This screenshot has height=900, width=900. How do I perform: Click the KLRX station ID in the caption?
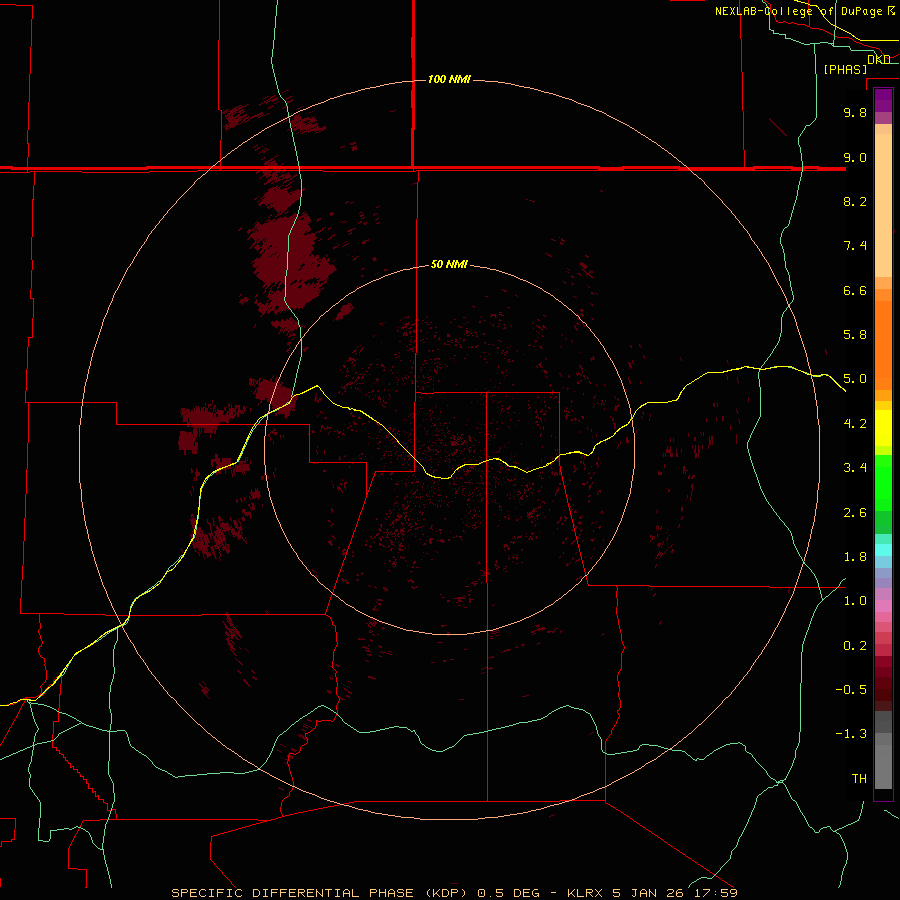point(585,893)
